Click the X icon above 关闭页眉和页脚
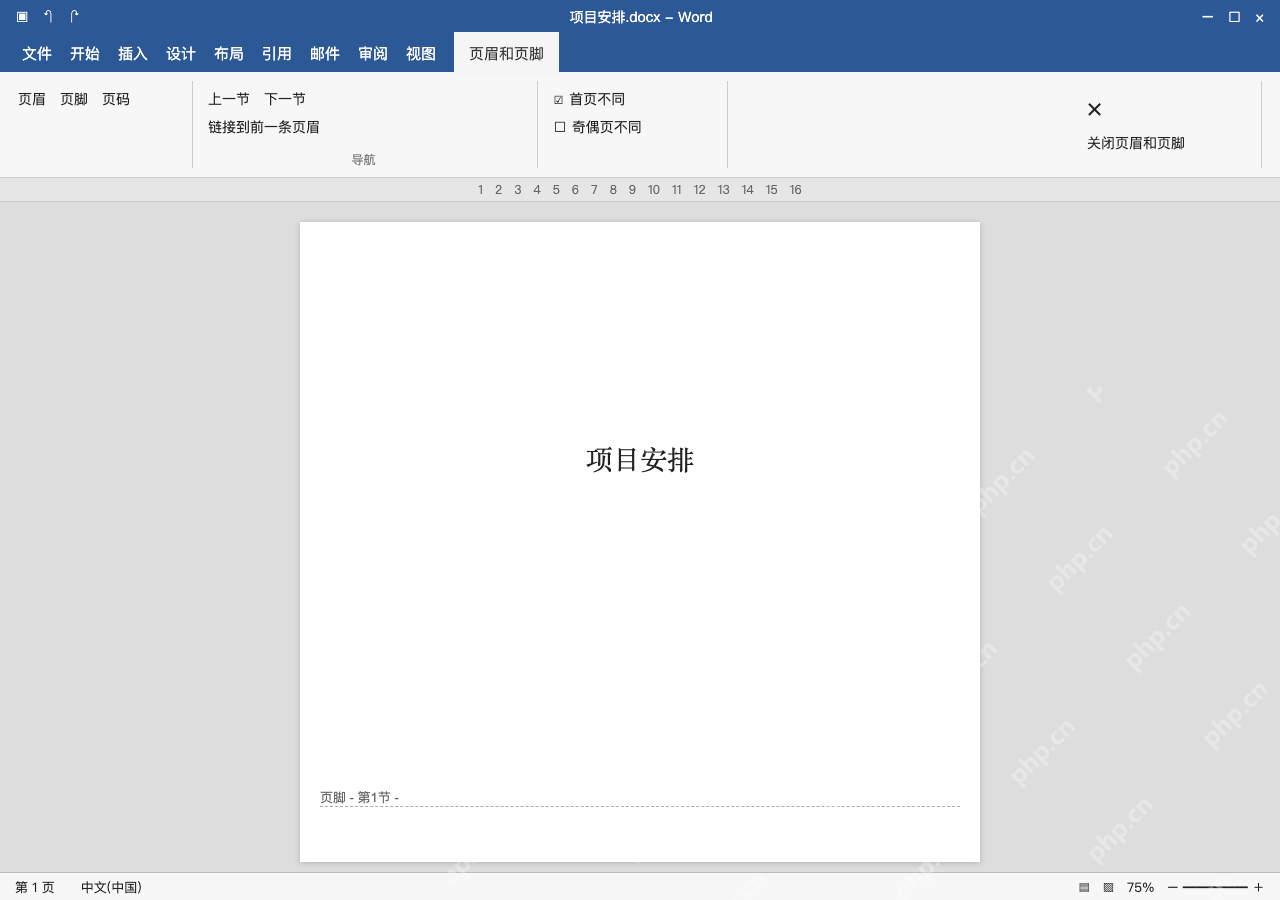The image size is (1280, 900). pos(1094,110)
